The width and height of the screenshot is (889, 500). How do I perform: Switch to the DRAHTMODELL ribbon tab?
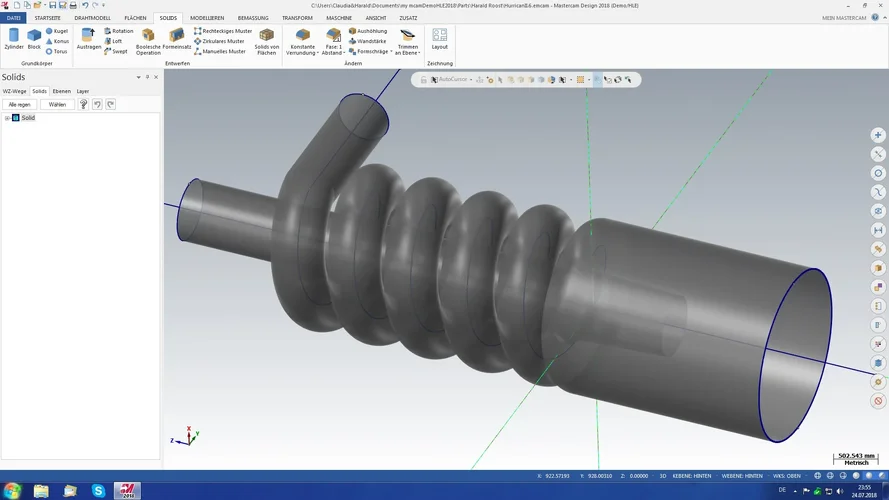(92, 18)
